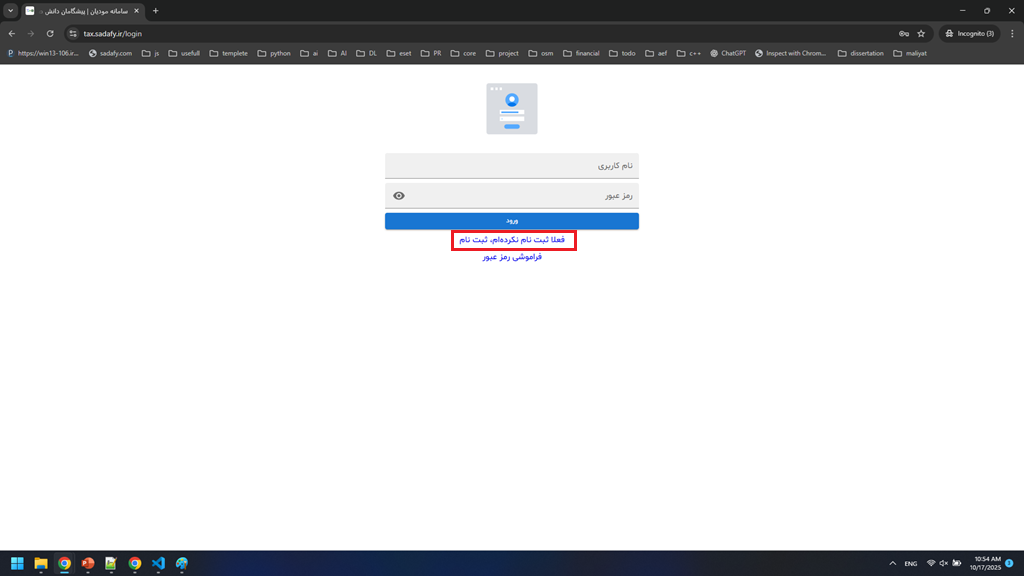Screen dimensions: 1024x576
Task: Open the dissertation bookmarks folder
Action: coord(860,53)
